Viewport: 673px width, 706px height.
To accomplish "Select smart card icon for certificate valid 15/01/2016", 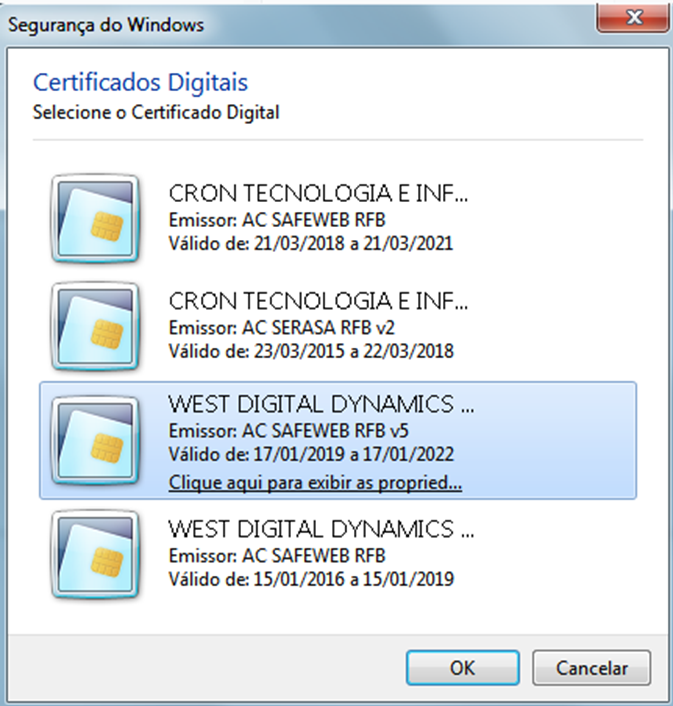I will [x=95, y=554].
